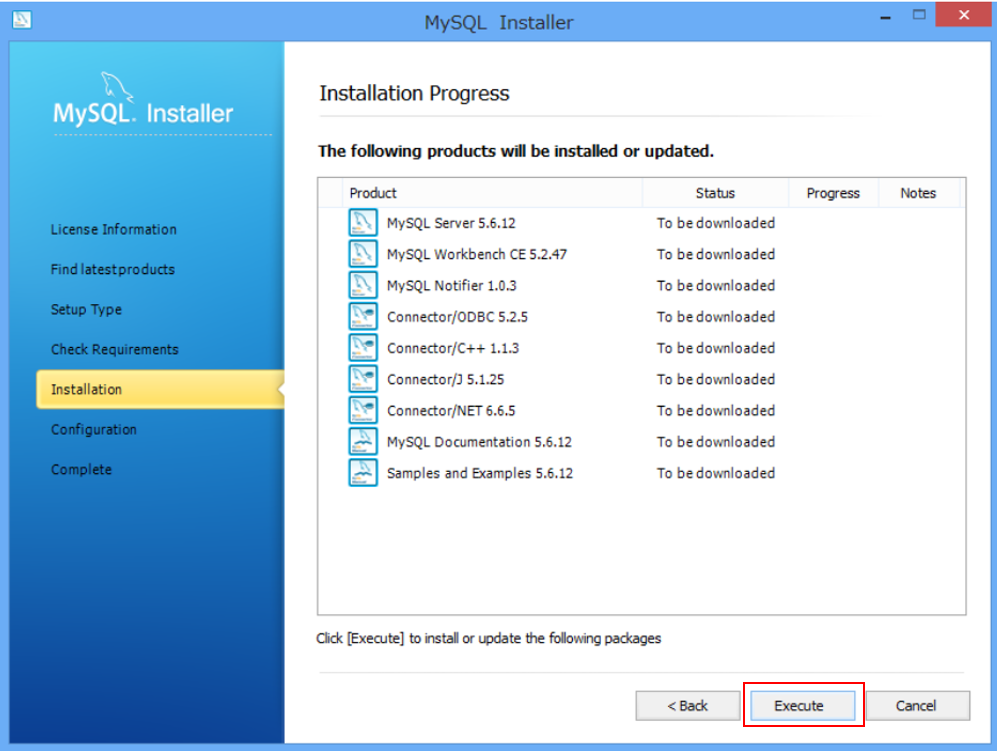The image size is (997, 751).
Task: Select the MySQL Notifier 1.0.3 row text
Action: coord(451,286)
